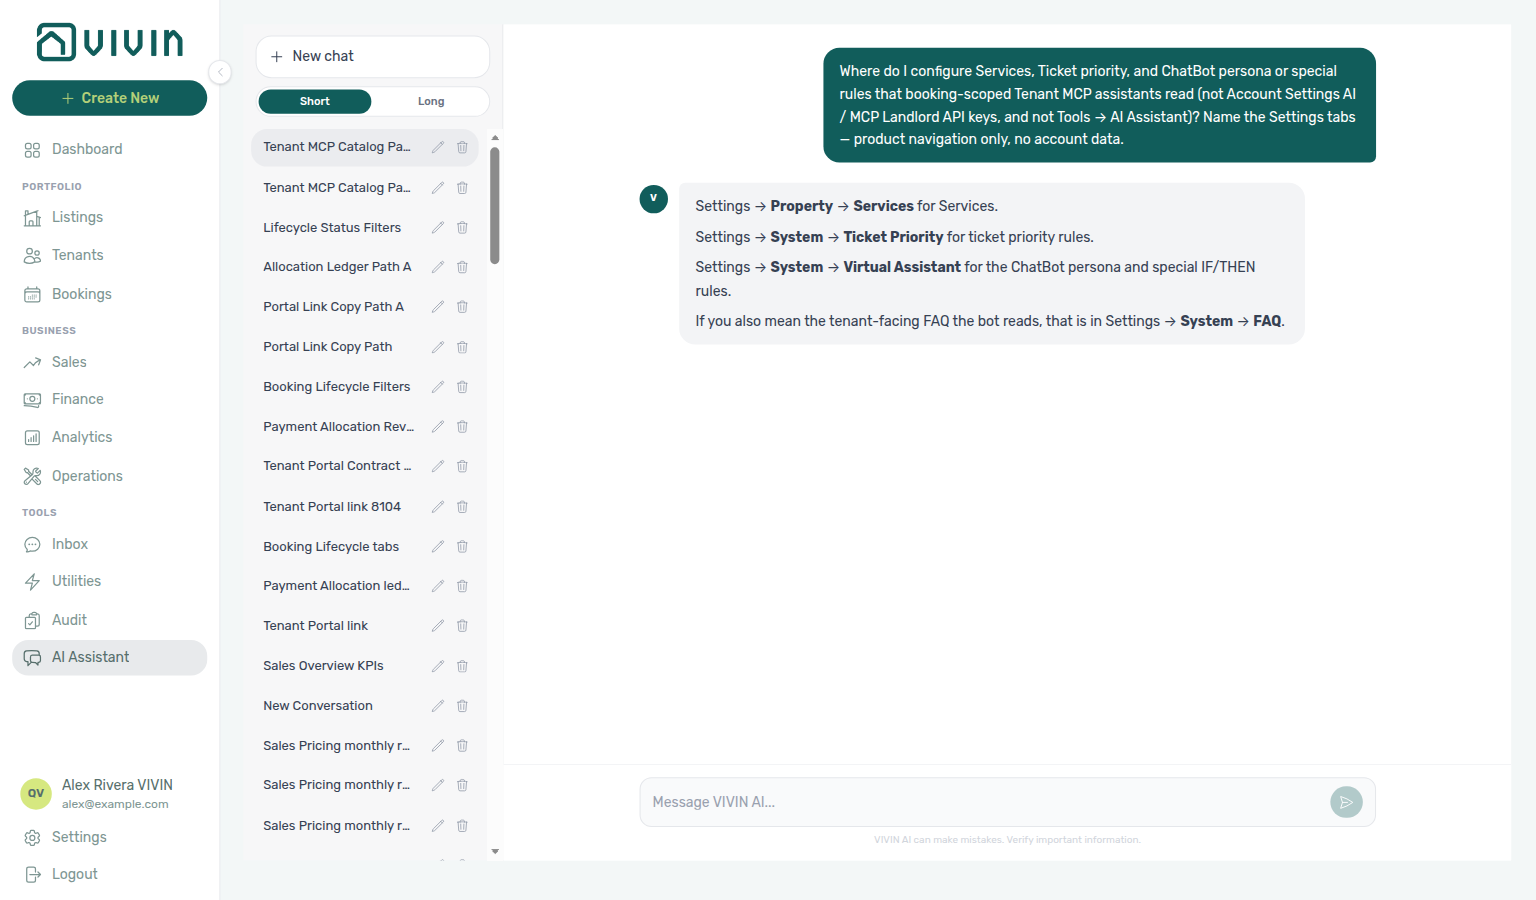This screenshot has height=900, width=1536.
Task: Delete the Tenant Portal link chat
Action: click(462, 626)
